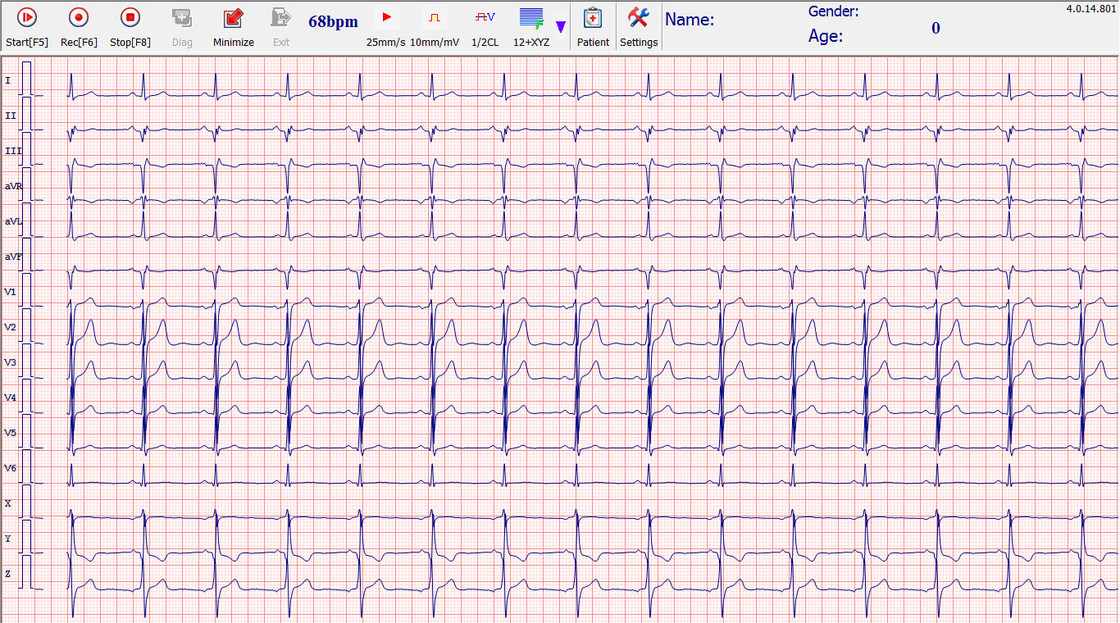The width and height of the screenshot is (1120, 623).
Task: Select the 12+XYZ lead layout icon
Action: tap(531, 26)
